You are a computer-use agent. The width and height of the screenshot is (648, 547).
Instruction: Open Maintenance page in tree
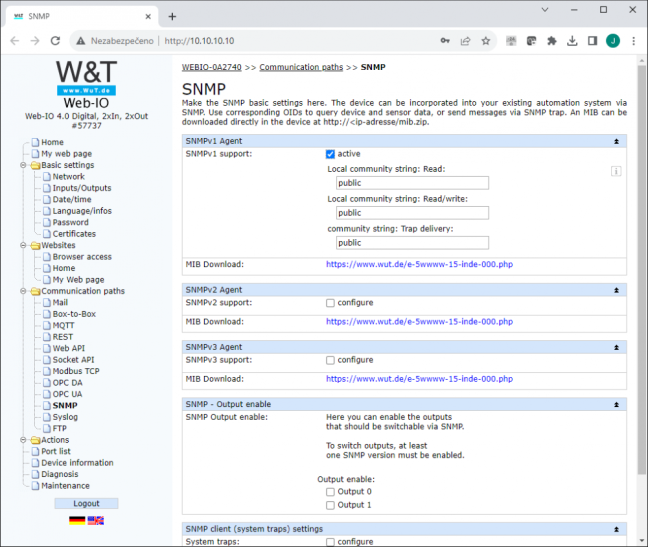point(65,486)
